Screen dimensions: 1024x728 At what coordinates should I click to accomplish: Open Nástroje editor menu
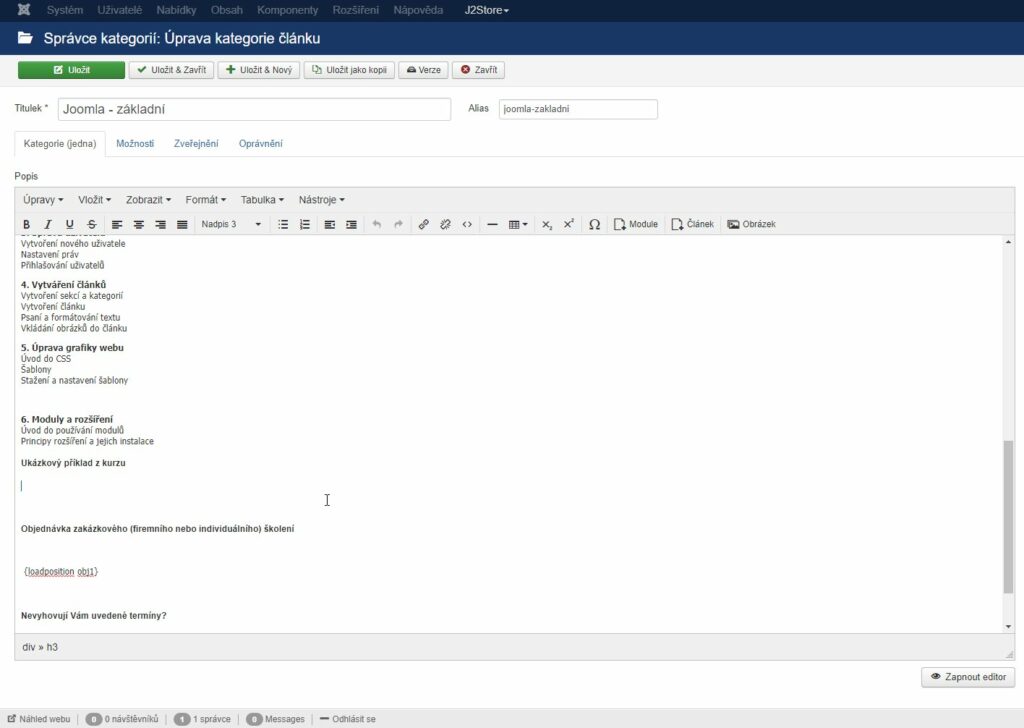(x=321, y=200)
